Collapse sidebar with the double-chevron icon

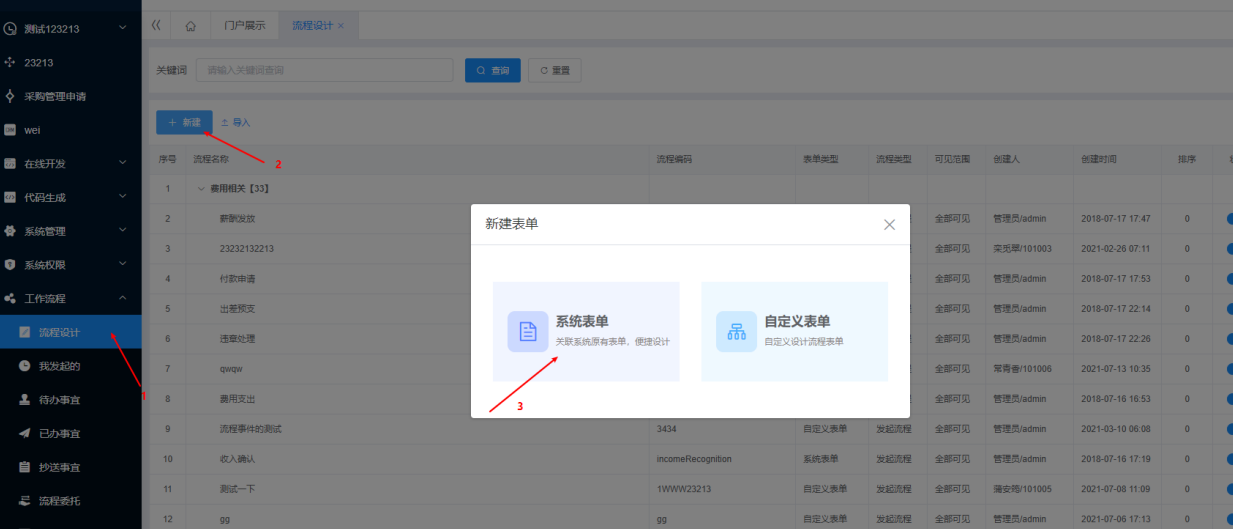tap(156, 25)
